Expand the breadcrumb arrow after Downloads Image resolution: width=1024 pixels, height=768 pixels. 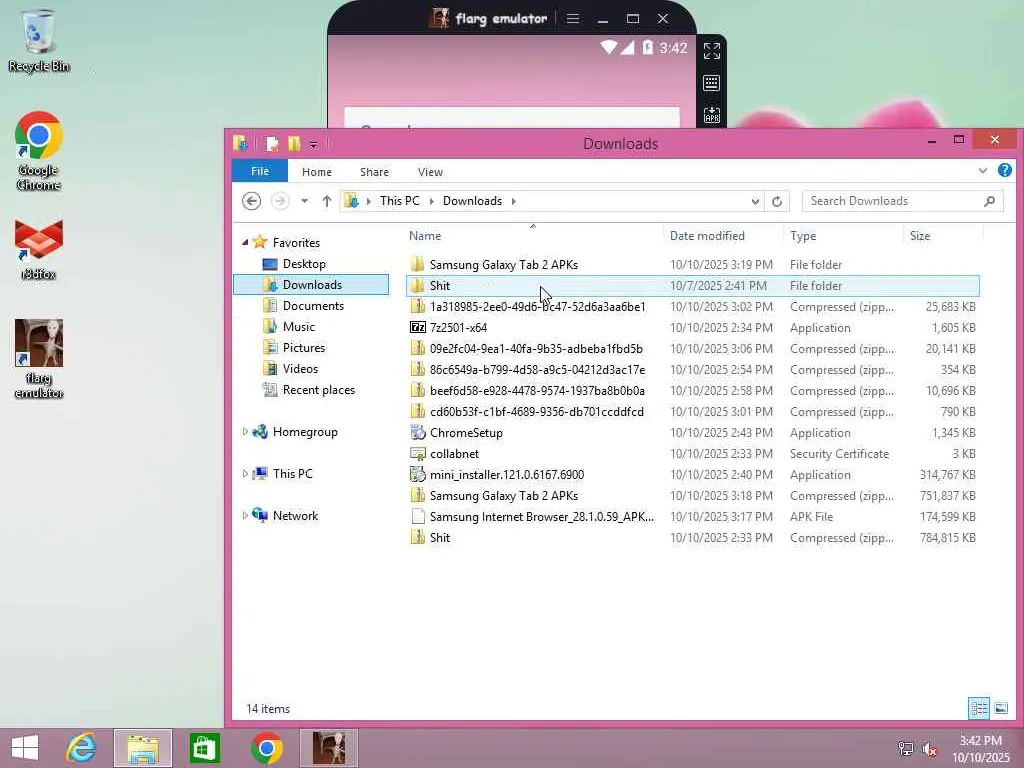point(513,201)
